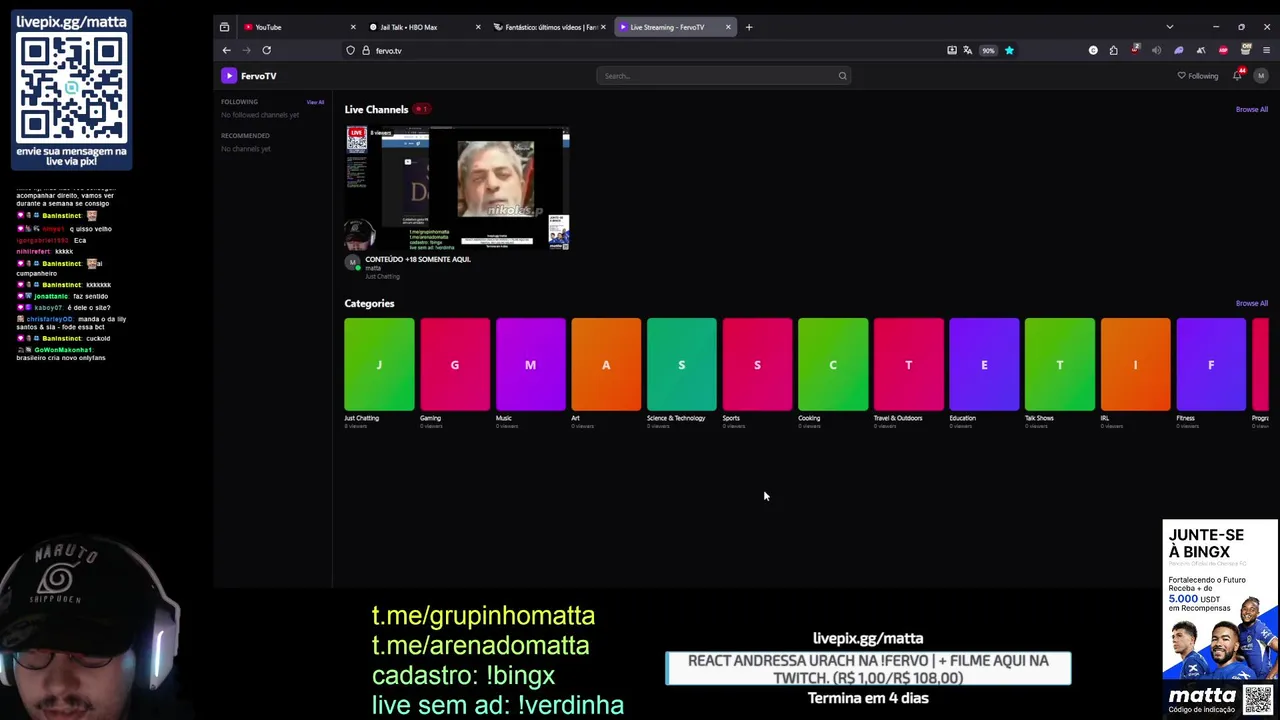Open the browser extensions puzzle icon
Screen dimensions: 1280x720
[1114, 50]
